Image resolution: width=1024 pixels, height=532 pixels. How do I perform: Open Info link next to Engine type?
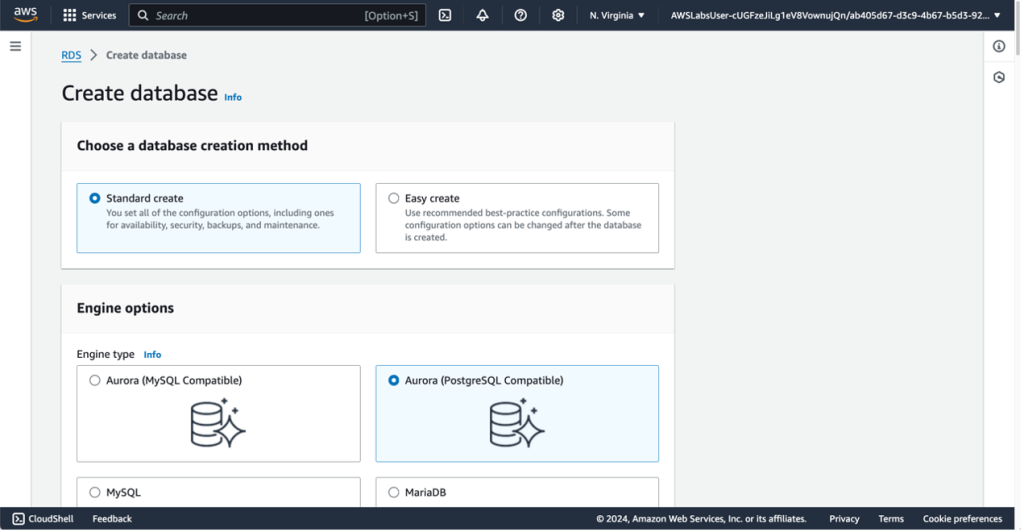152,354
